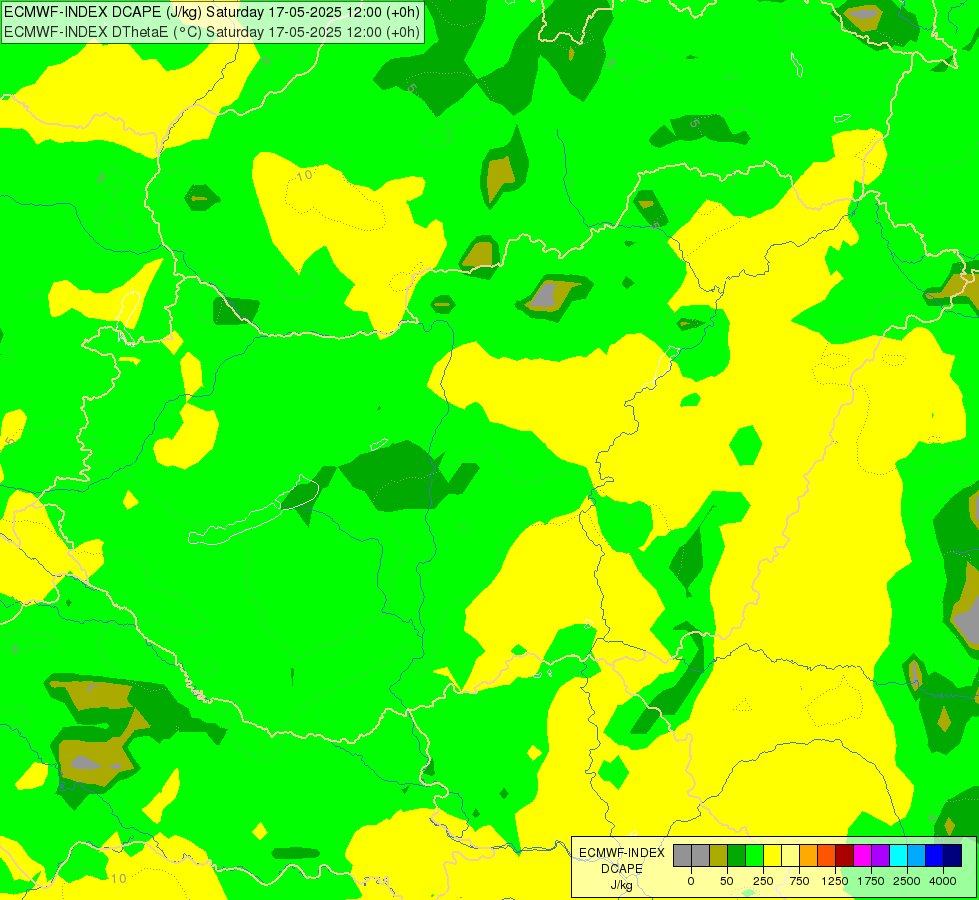
Task: Click the legend value 1250
Action: pos(835,881)
